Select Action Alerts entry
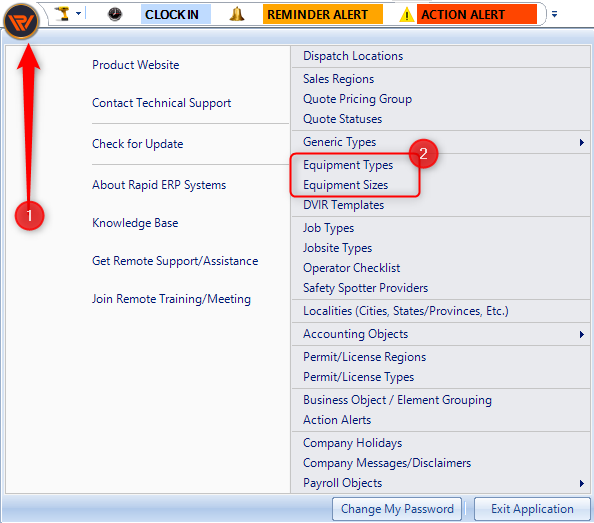 441,420
